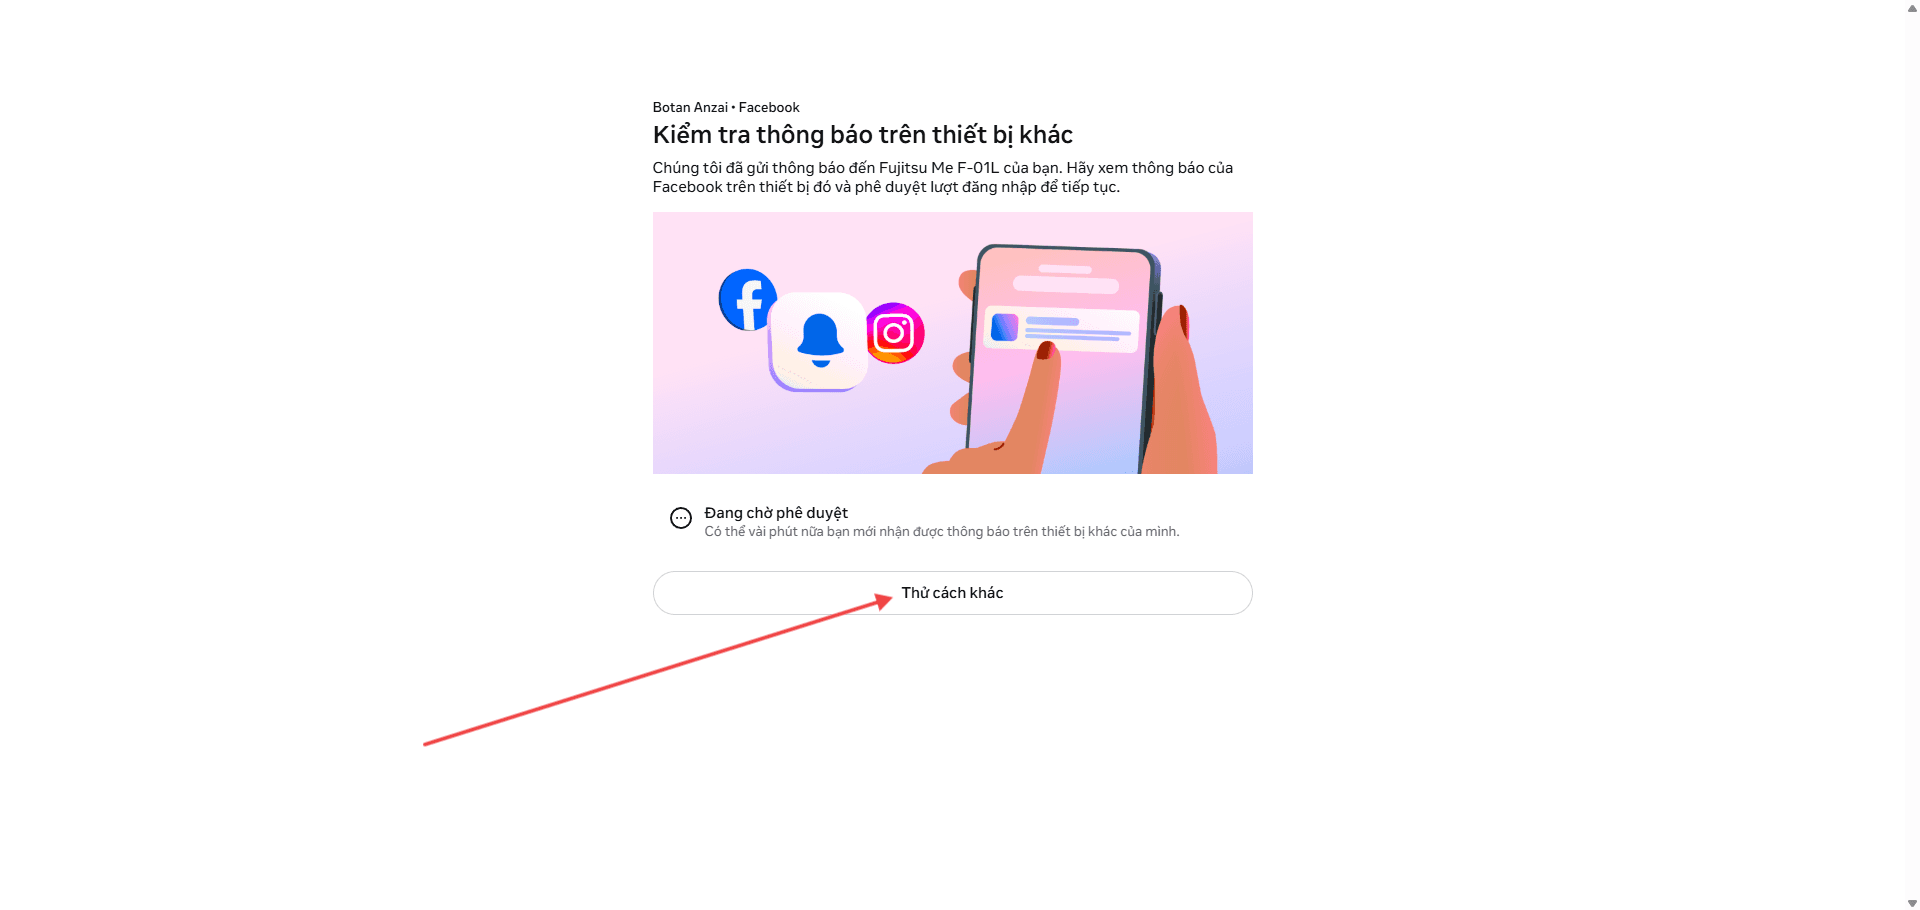Click the small app icon in notification card
The width and height of the screenshot is (1920, 910).
pyautogui.click(x=1004, y=327)
